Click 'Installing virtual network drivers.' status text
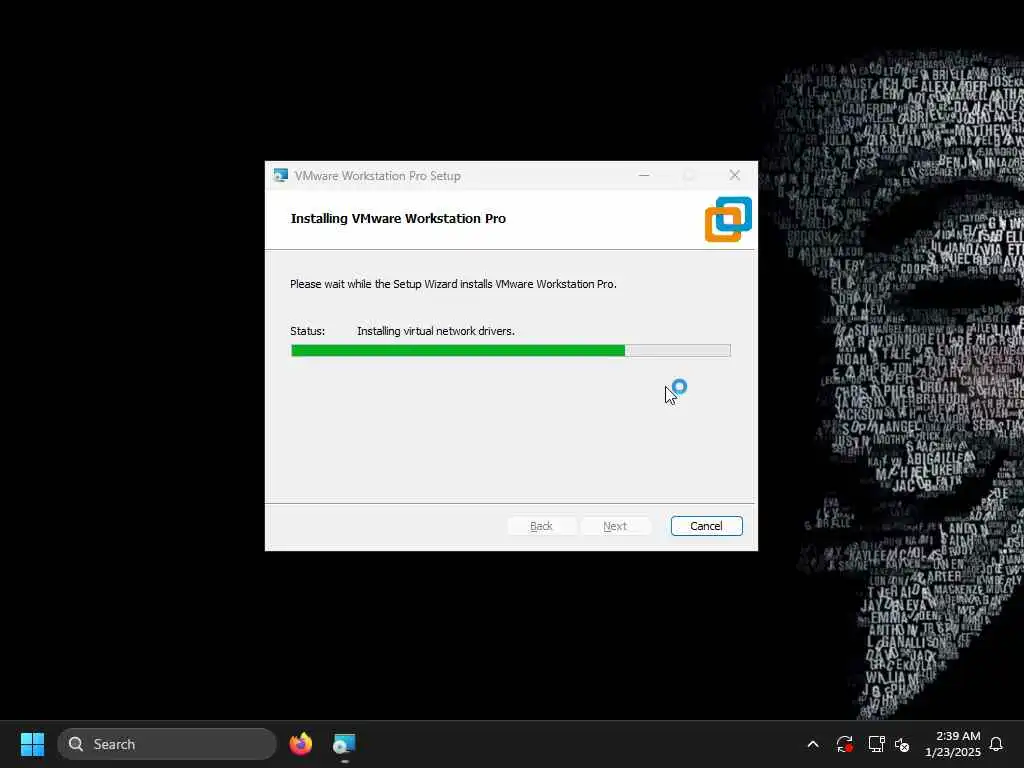Viewport: 1024px width, 768px height. coord(436,331)
